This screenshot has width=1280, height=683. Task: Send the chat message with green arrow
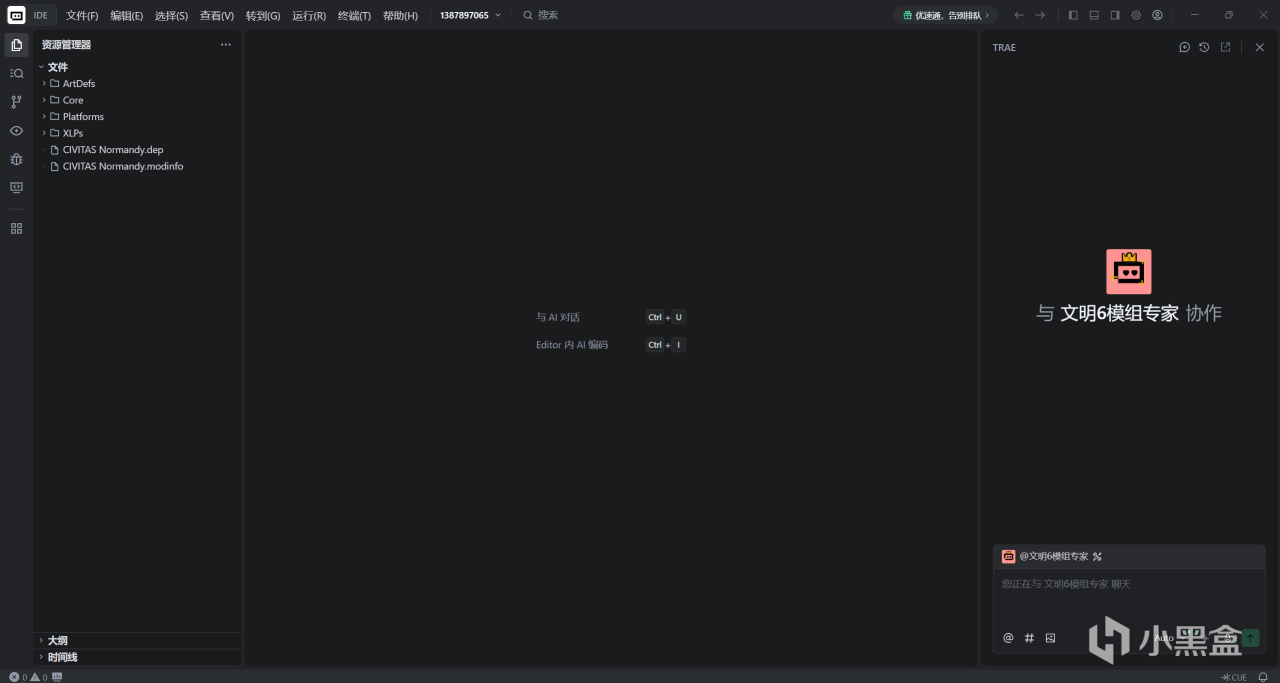click(1250, 637)
